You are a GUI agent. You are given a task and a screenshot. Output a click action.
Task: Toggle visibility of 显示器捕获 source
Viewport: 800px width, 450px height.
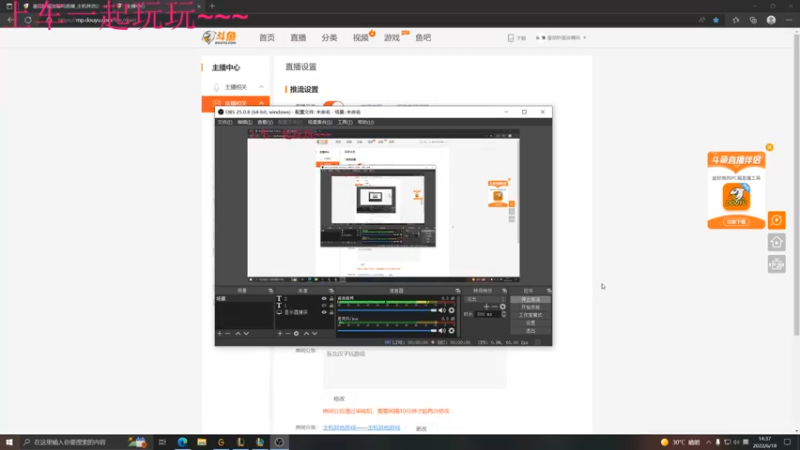(x=323, y=312)
